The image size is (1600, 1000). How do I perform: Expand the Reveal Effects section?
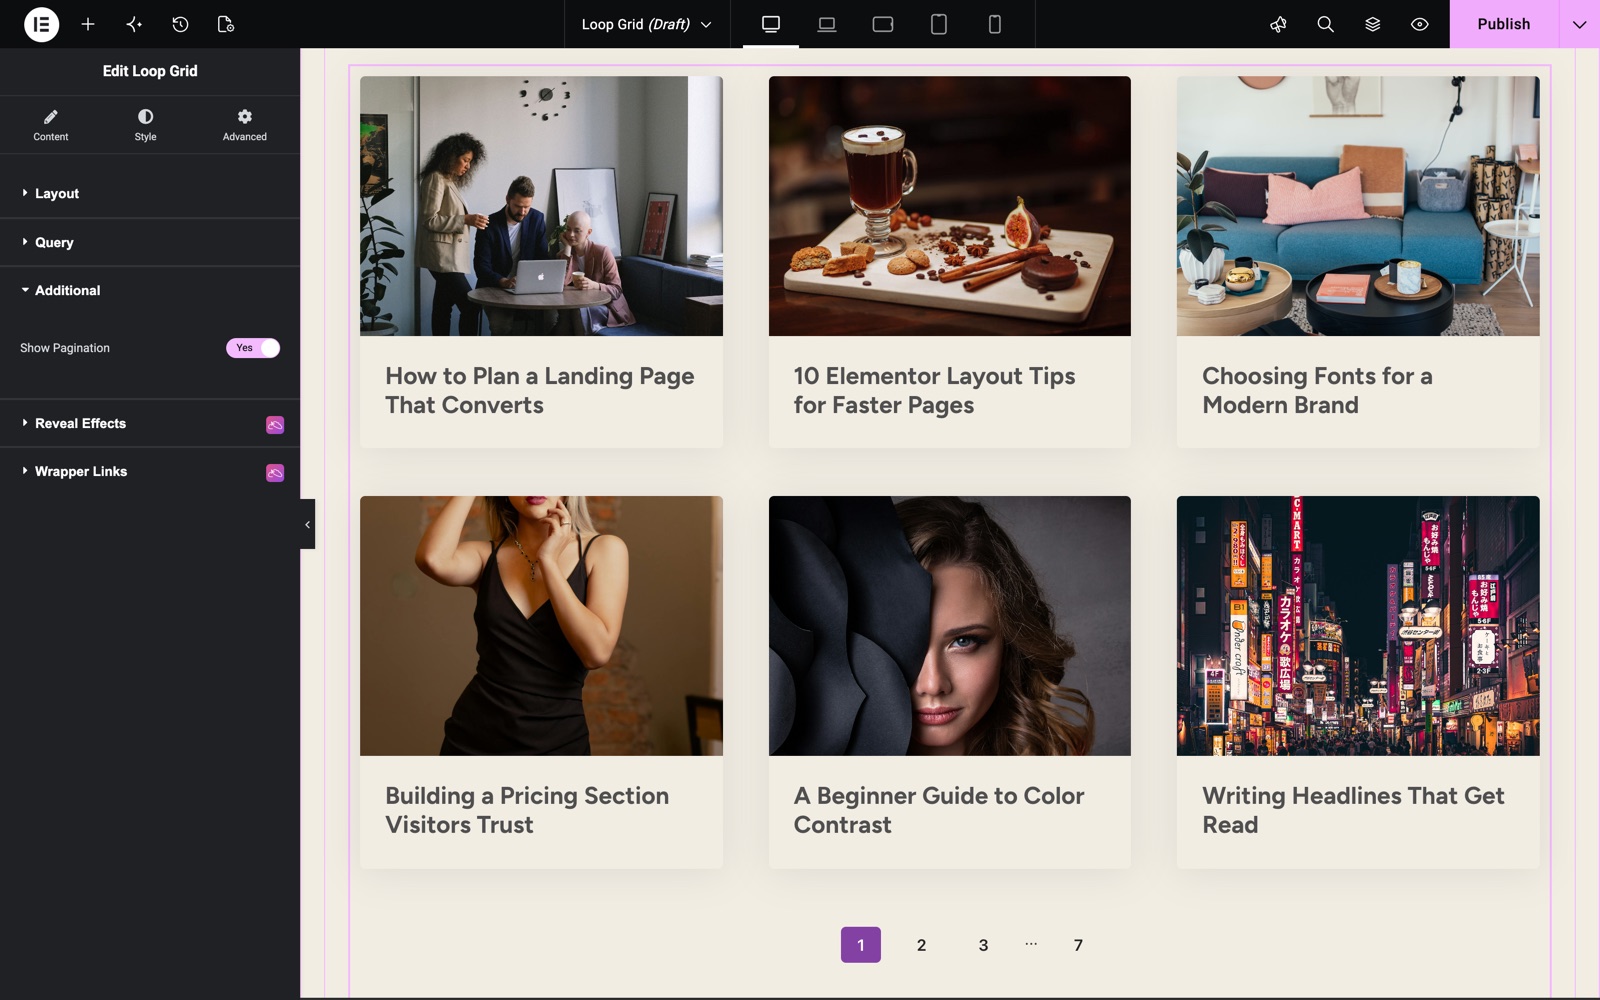click(x=150, y=423)
